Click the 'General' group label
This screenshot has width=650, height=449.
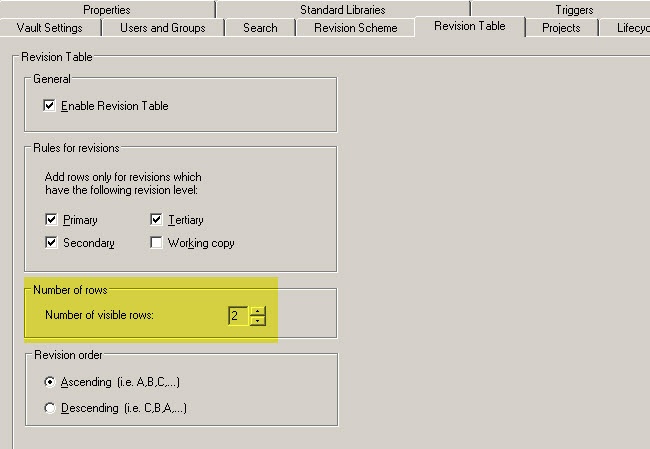tap(52, 79)
